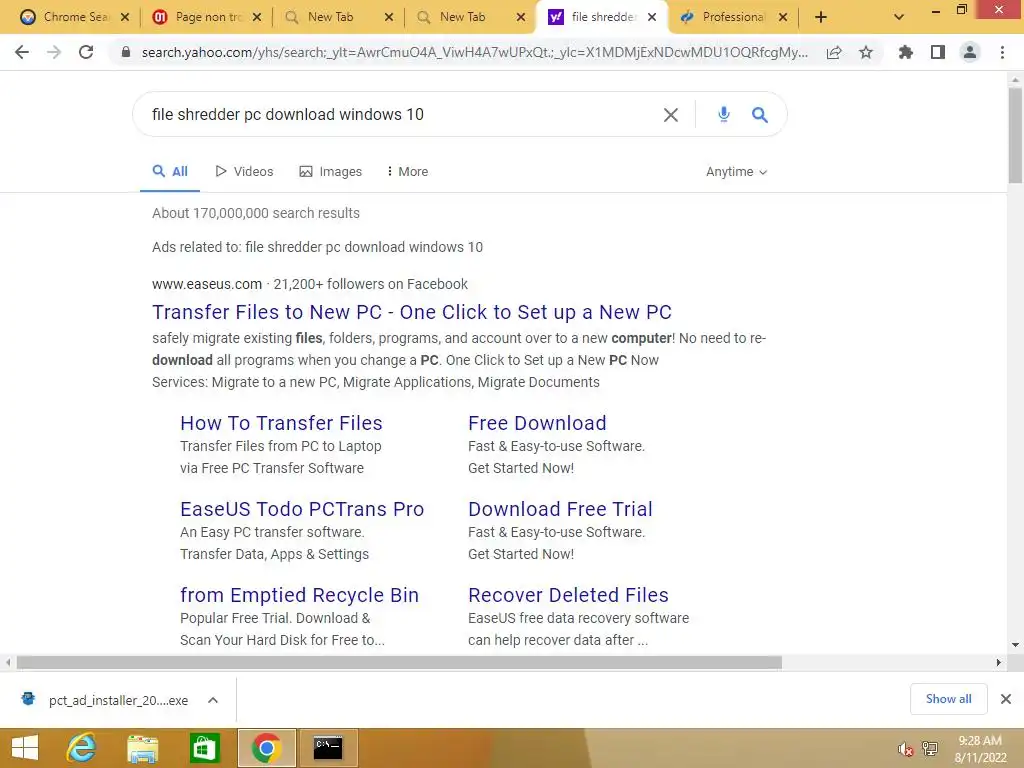Close the 'file shredder' tab
1024x768 pixels.
click(652, 17)
